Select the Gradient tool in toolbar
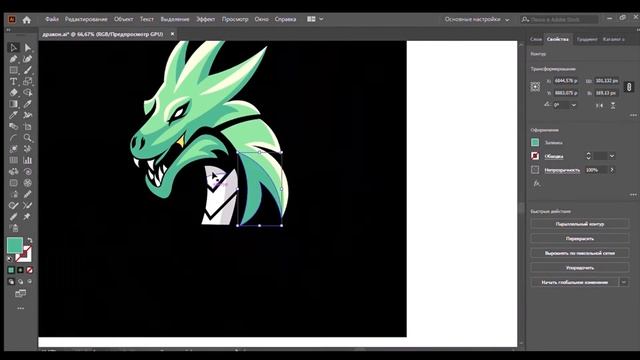This screenshot has height=360, width=640. (x=13, y=104)
